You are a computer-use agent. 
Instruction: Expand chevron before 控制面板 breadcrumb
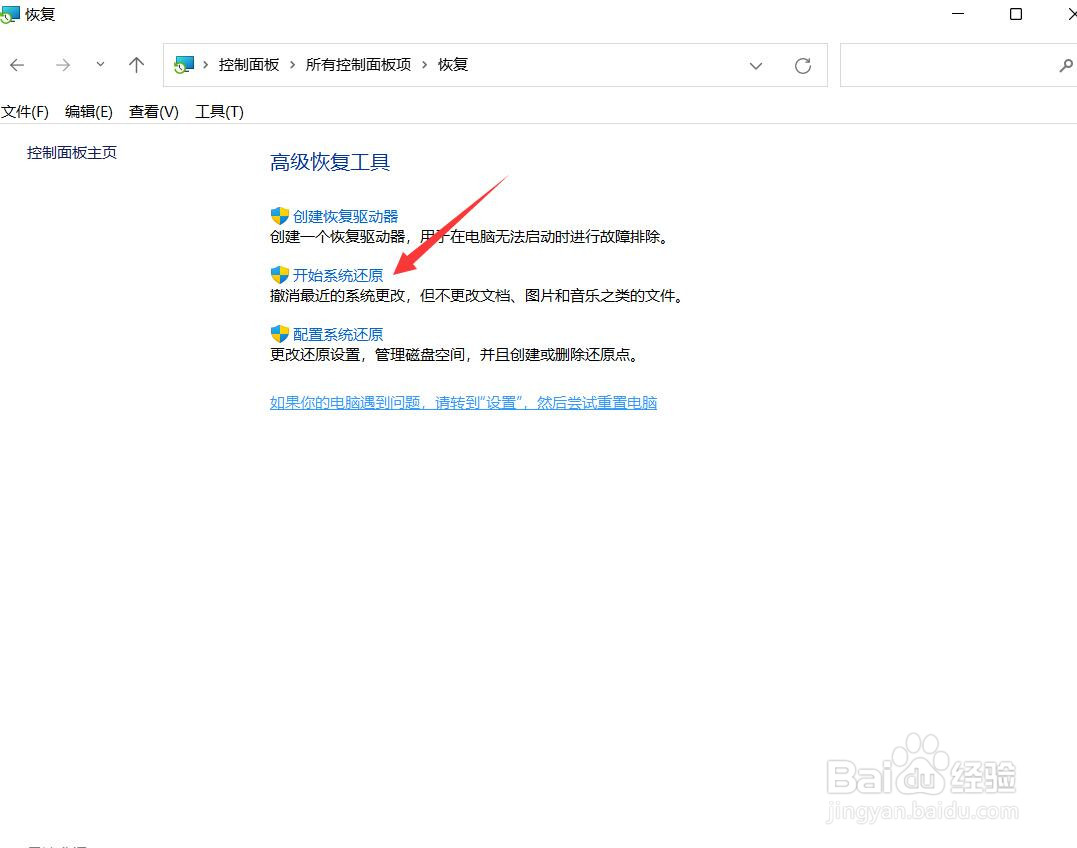[x=205, y=65]
